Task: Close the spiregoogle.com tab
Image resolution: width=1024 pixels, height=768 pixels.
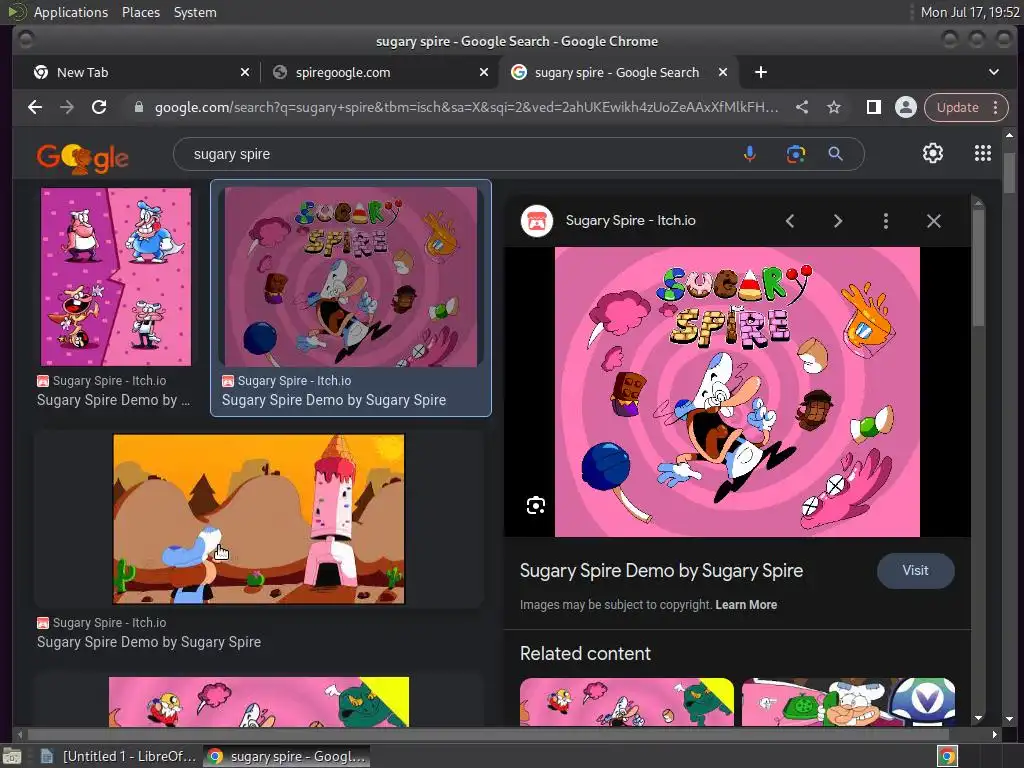Action: pos(484,72)
